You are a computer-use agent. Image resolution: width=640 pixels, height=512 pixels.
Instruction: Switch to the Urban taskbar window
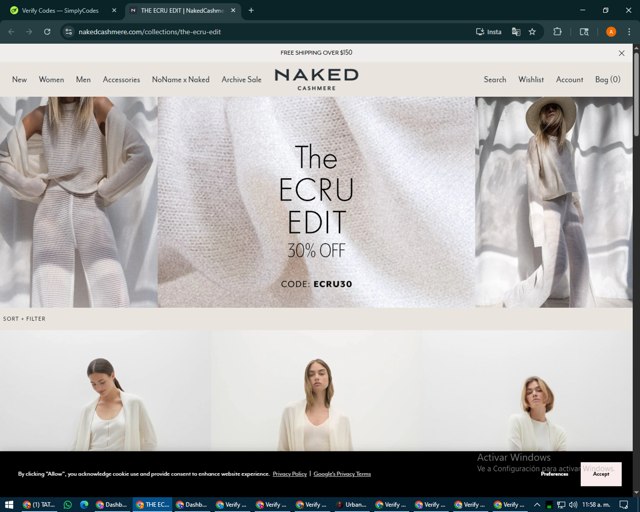[351, 505]
